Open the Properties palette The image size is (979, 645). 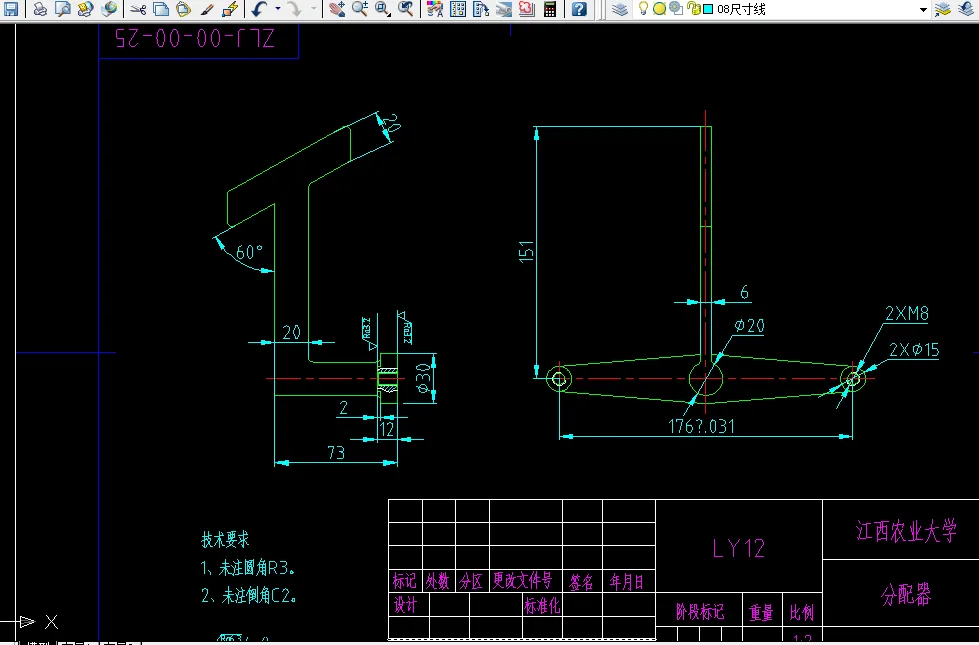point(435,9)
